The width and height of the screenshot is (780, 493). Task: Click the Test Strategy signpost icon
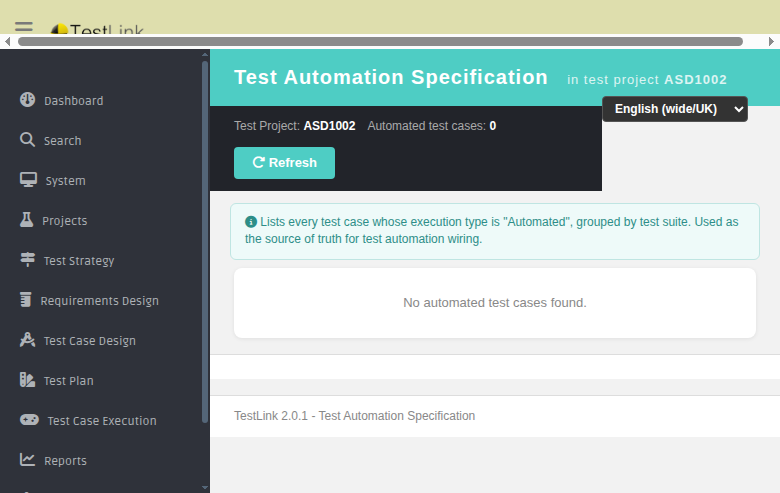[27, 260]
